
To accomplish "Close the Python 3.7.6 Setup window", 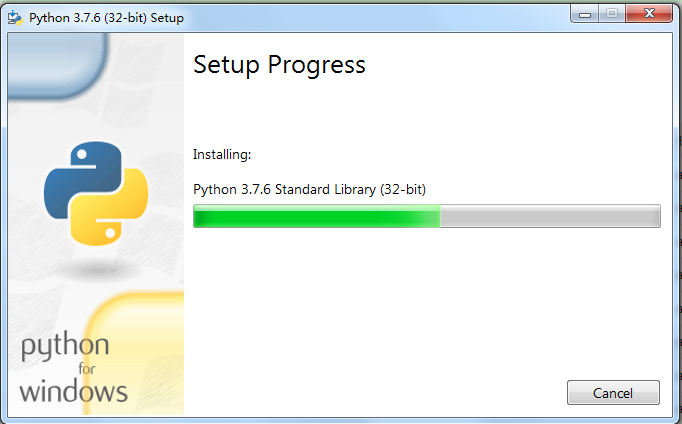I will click(649, 14).
